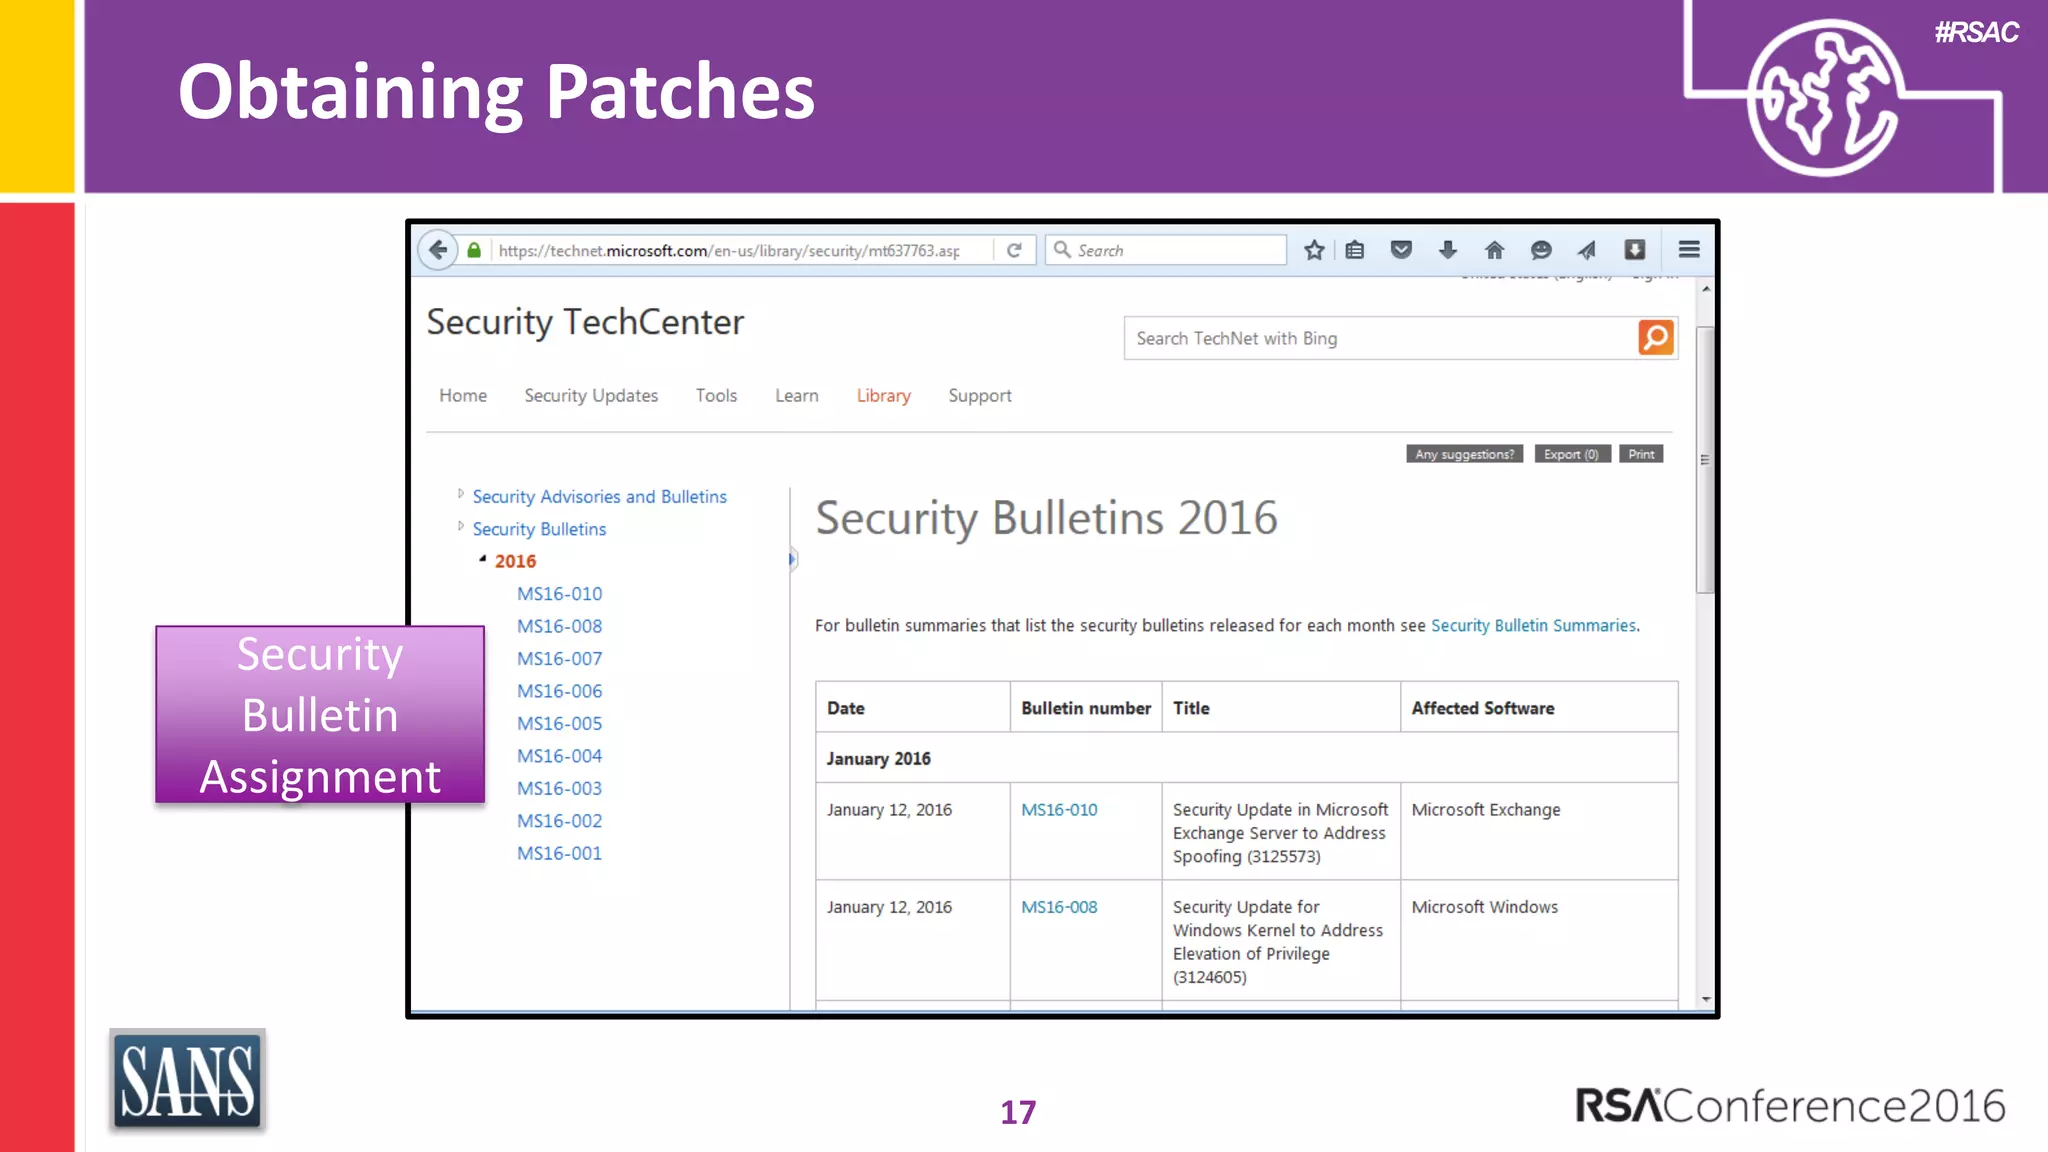Bookmark this page with the star icon
This screenshot has width=2048, height=1152.
pyautogui.click(x=1314, y=250)
